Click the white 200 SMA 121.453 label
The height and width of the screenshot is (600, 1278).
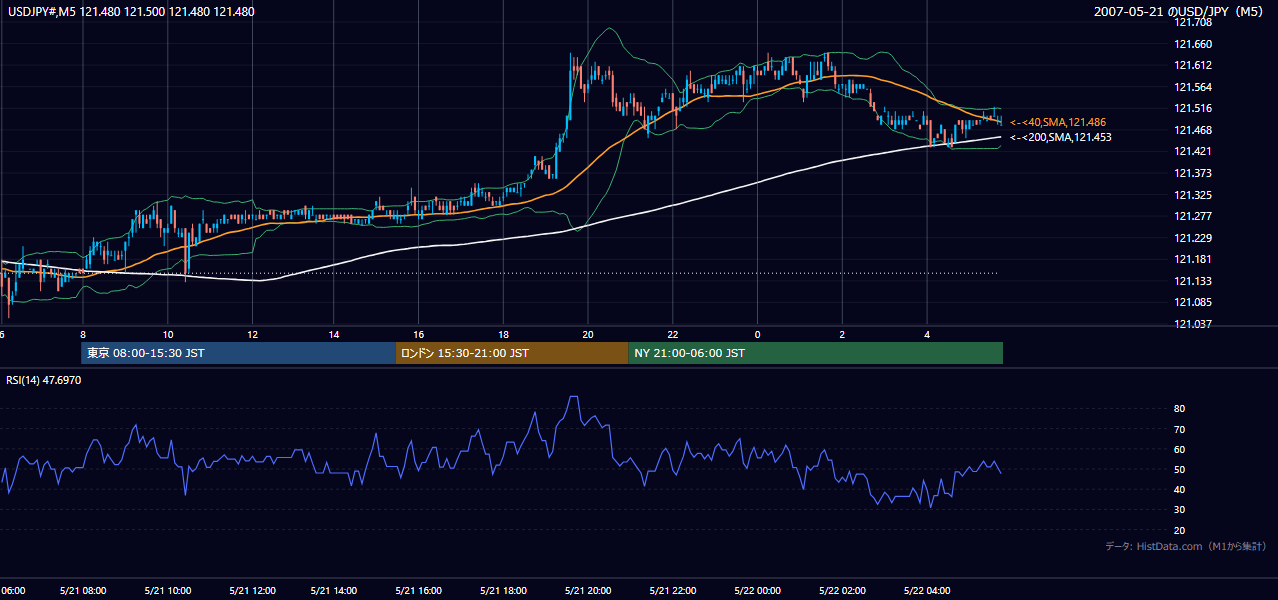point(1060,137)
